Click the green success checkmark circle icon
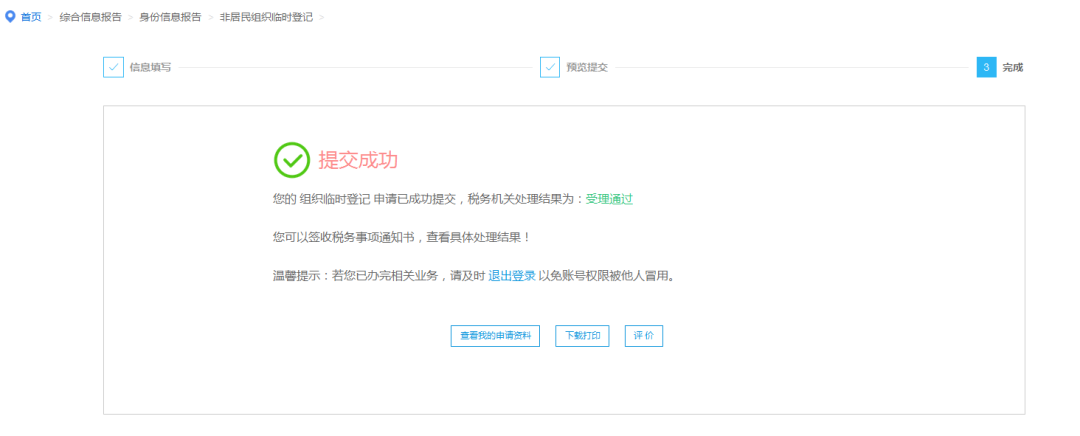The width and height of the screenshot is (1080, 436). click(x=292, y=159)
